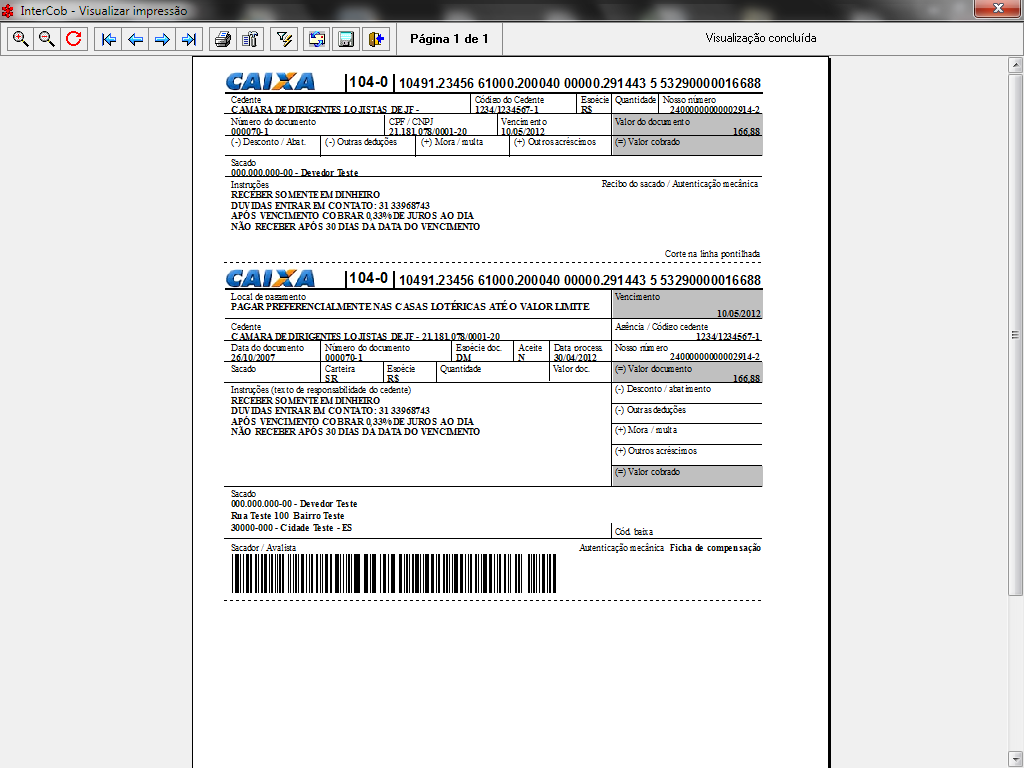Click the scrollbar down arrow
1024x768 pixels.
(1015, 759)
